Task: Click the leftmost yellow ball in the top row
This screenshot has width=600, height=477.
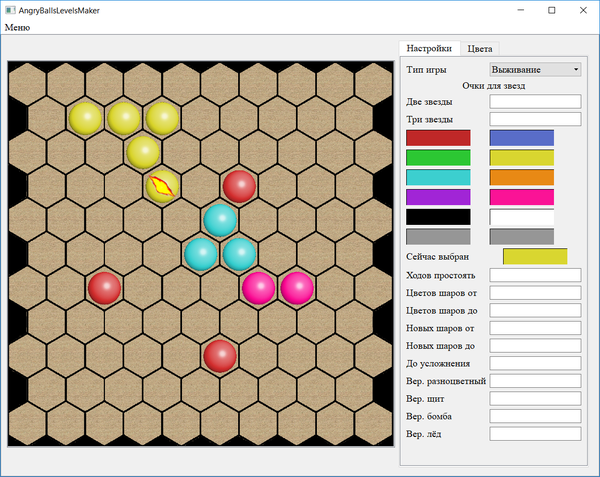Action: point(86,118)
